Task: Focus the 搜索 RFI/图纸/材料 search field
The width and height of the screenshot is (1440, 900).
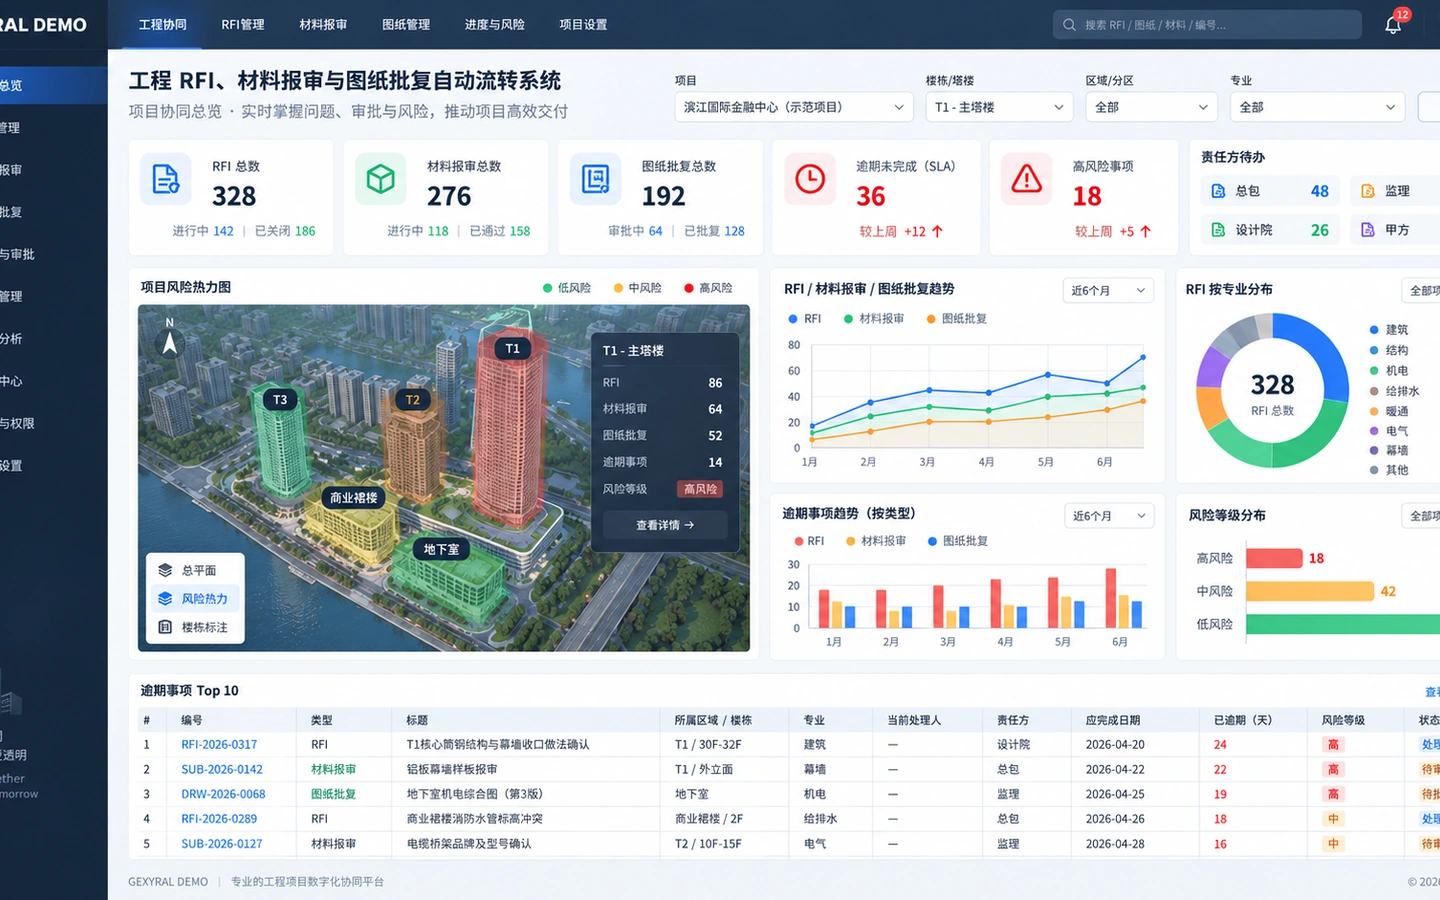Action: coord(1207,25)
